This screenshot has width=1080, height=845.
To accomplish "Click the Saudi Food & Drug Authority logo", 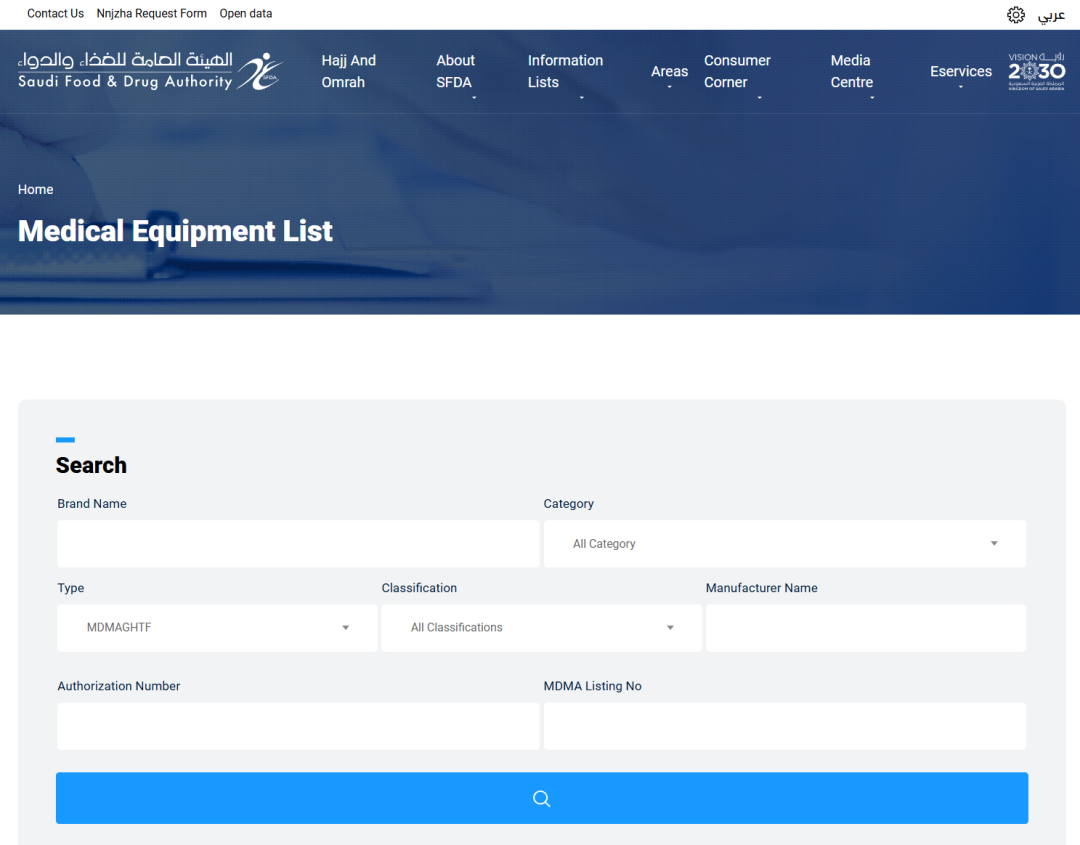I will click(150, 71).
